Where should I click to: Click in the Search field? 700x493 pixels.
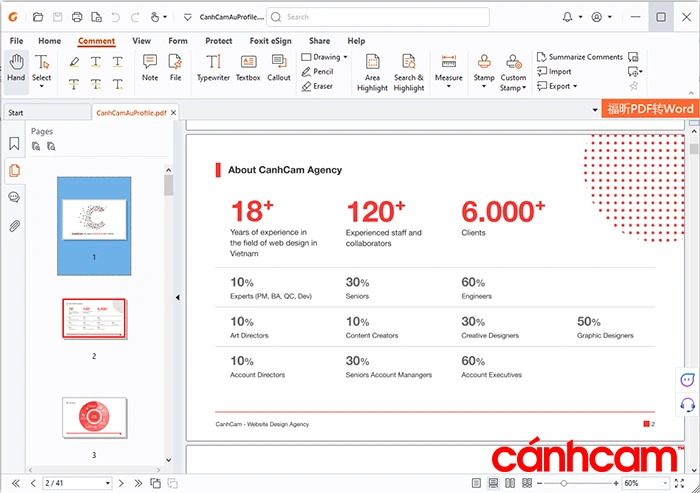click(378, 17)
